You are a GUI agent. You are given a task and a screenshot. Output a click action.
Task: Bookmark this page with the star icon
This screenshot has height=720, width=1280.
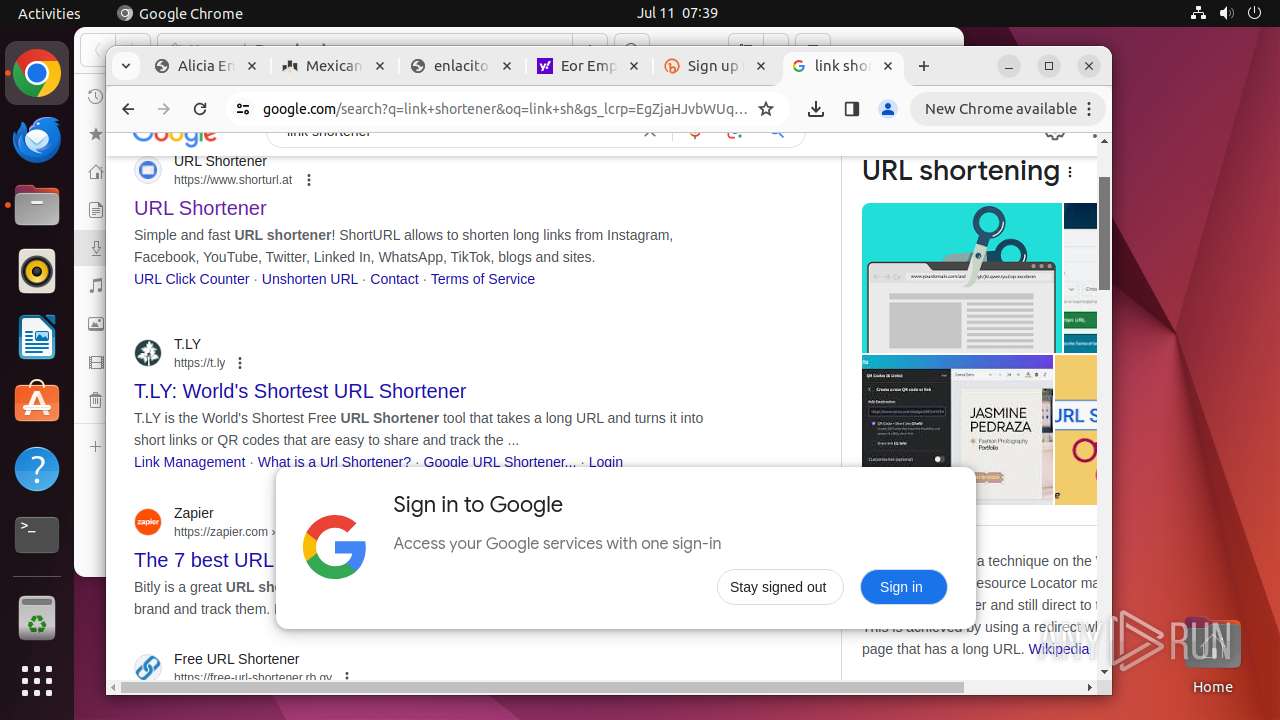766,109
